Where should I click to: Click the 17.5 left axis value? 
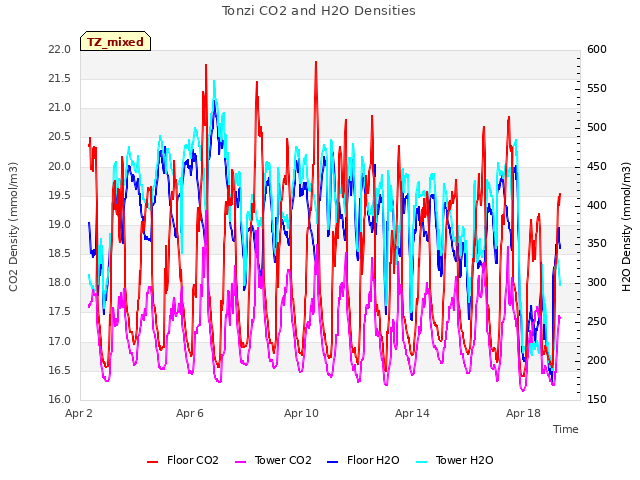[60, 312]
